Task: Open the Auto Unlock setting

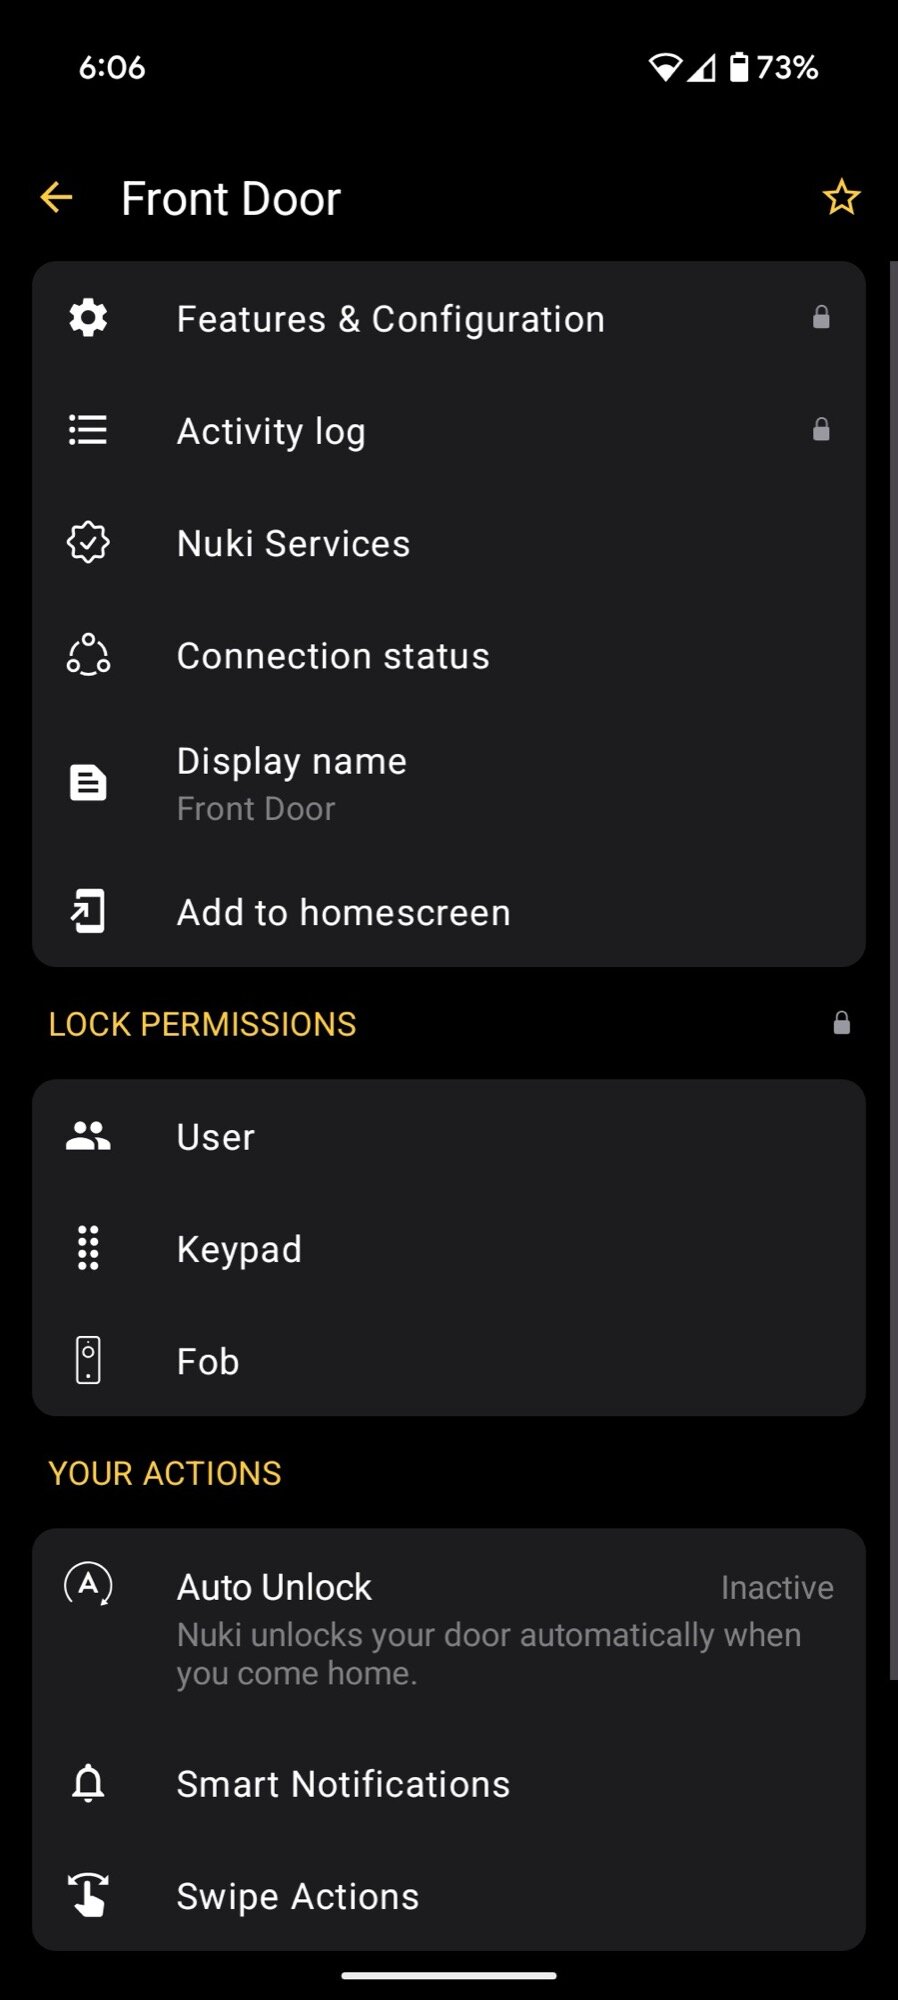Action: (274, 1587)
